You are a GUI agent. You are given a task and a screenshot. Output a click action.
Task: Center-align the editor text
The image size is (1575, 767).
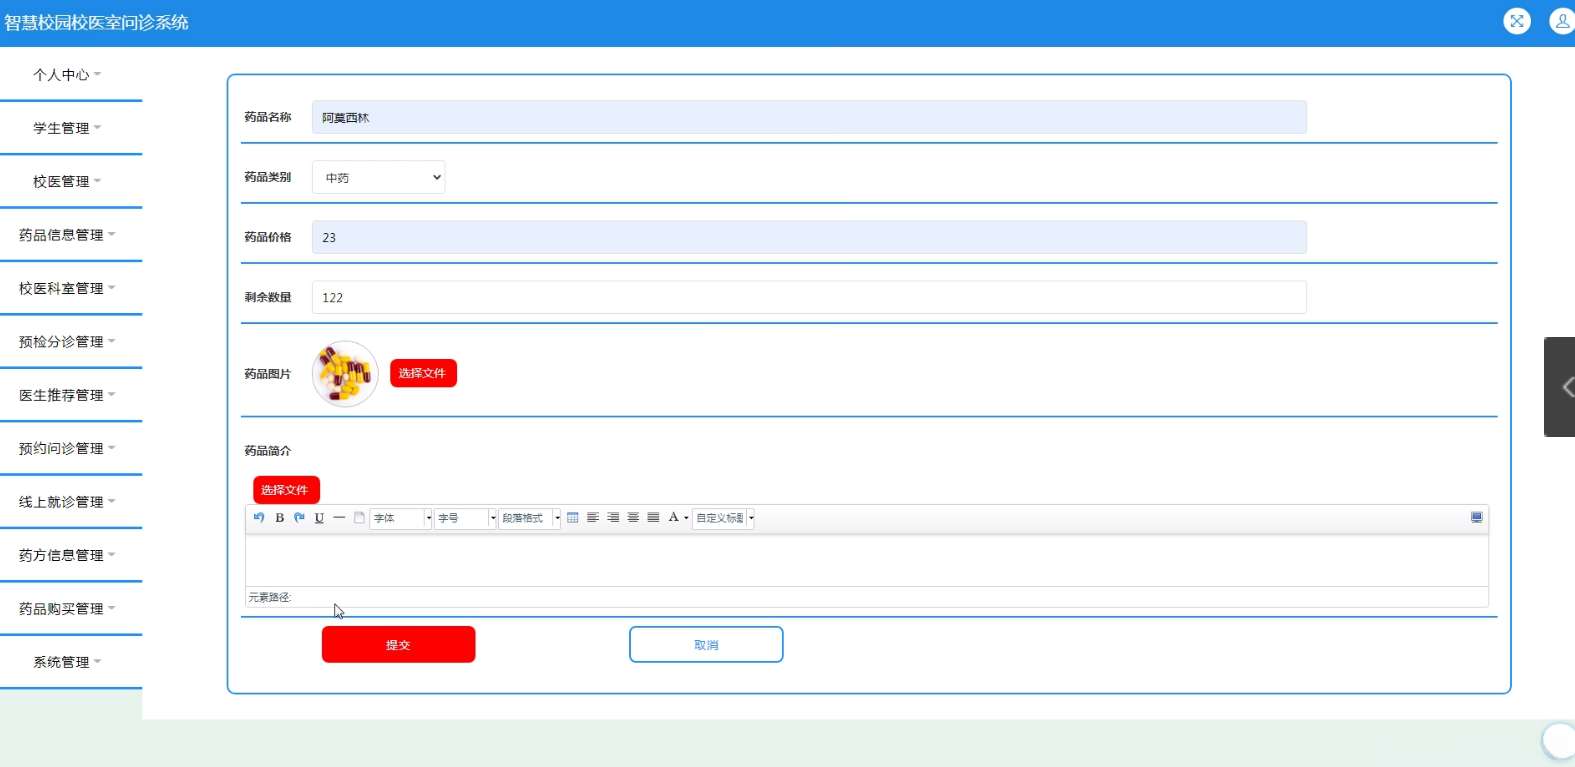(x=633, y=518)
